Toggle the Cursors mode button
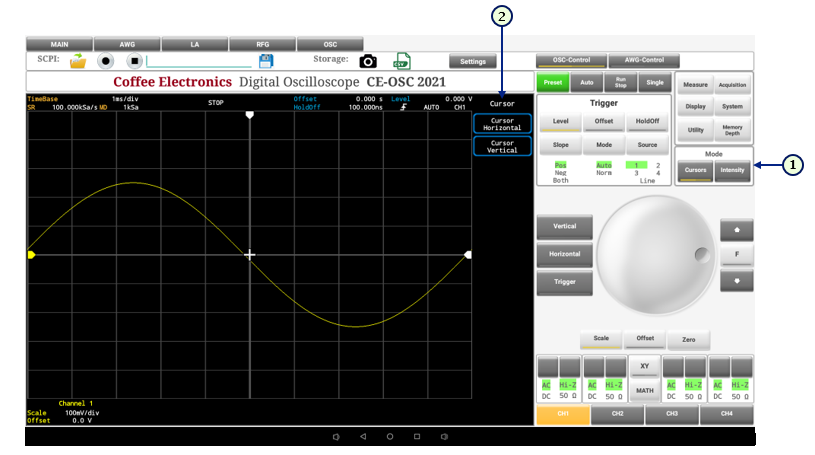The width and height of the screenshot is (815, 455). point(695,170)
